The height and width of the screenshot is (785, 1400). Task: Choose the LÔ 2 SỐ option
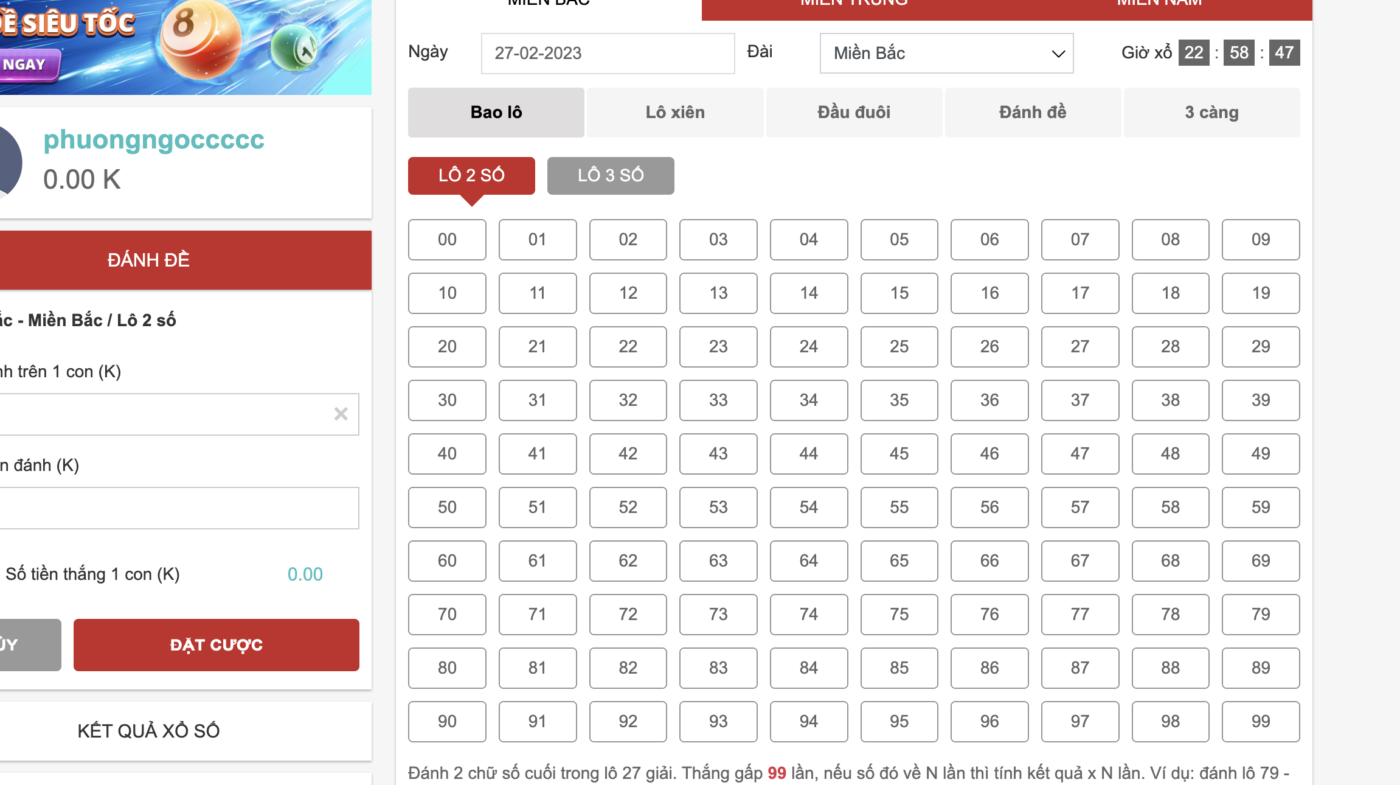(x=471, y=176)
